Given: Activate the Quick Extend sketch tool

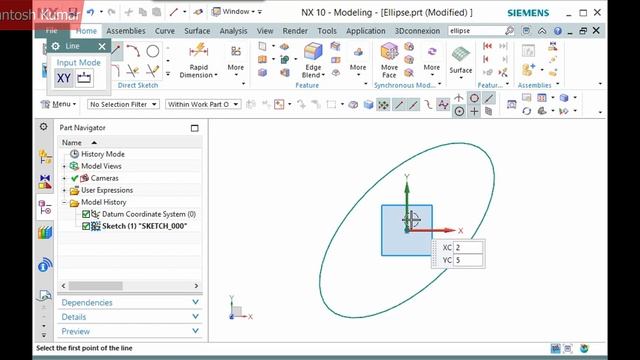Looking at the screenshot, I should coord(153,71).
